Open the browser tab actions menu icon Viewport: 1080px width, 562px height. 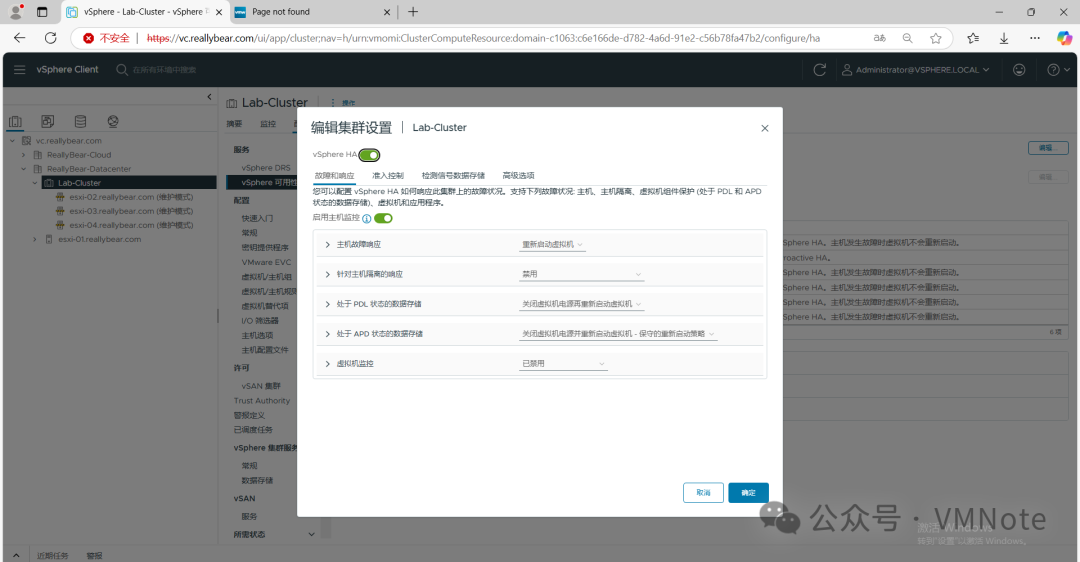coord(42,12)
